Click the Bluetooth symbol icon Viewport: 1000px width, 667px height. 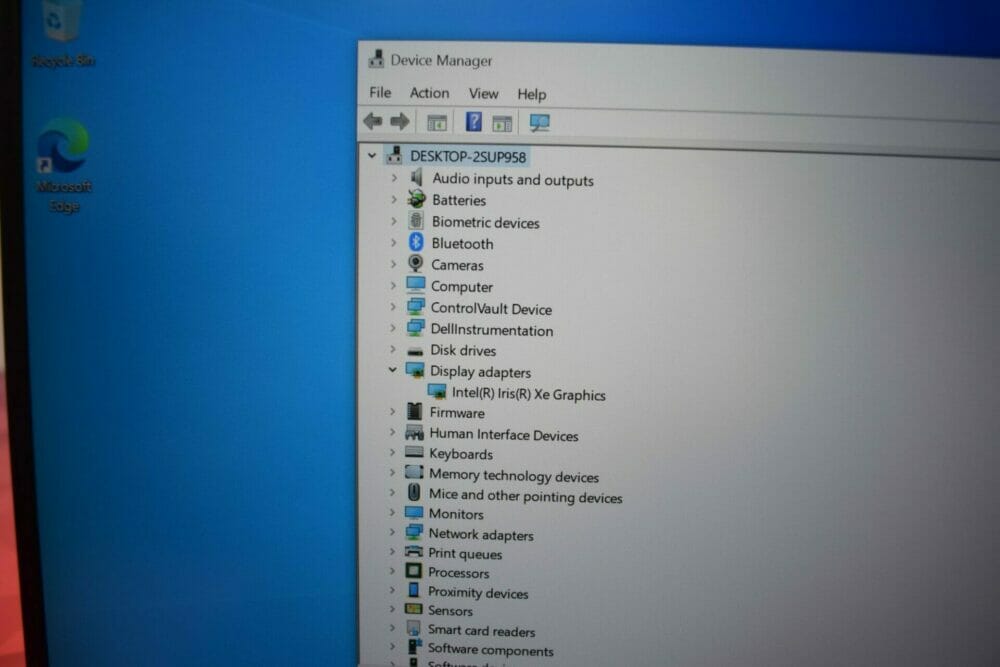point(416,242)
